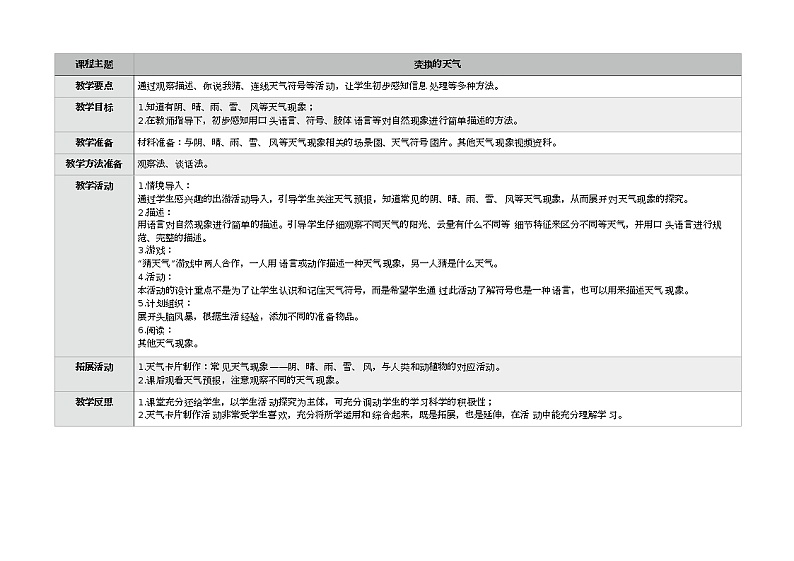Select the 教学目标 row label
Viewport: 794px width, 561px height.
click(94, 107)
